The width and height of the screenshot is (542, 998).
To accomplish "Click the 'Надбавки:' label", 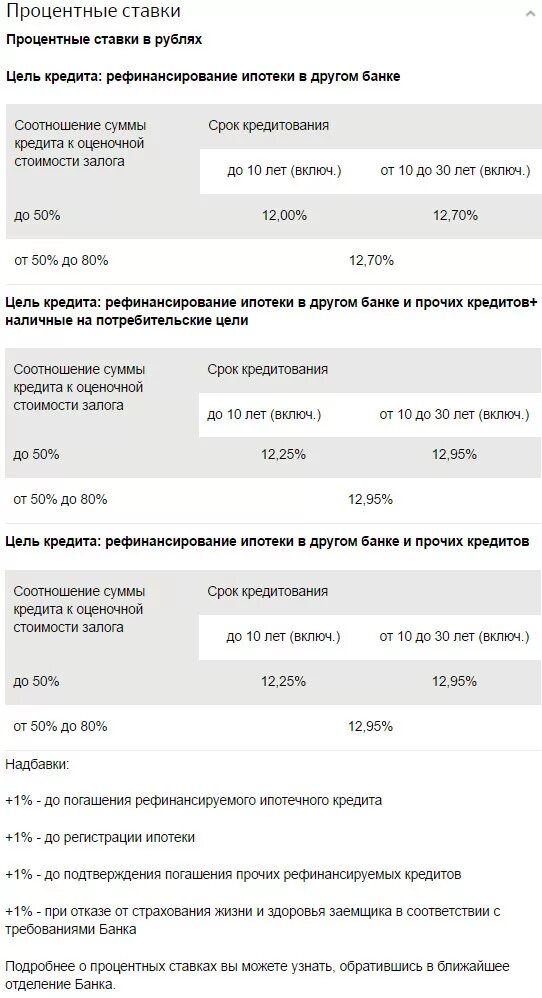I will pyautogui.click(x=38, y=764).
